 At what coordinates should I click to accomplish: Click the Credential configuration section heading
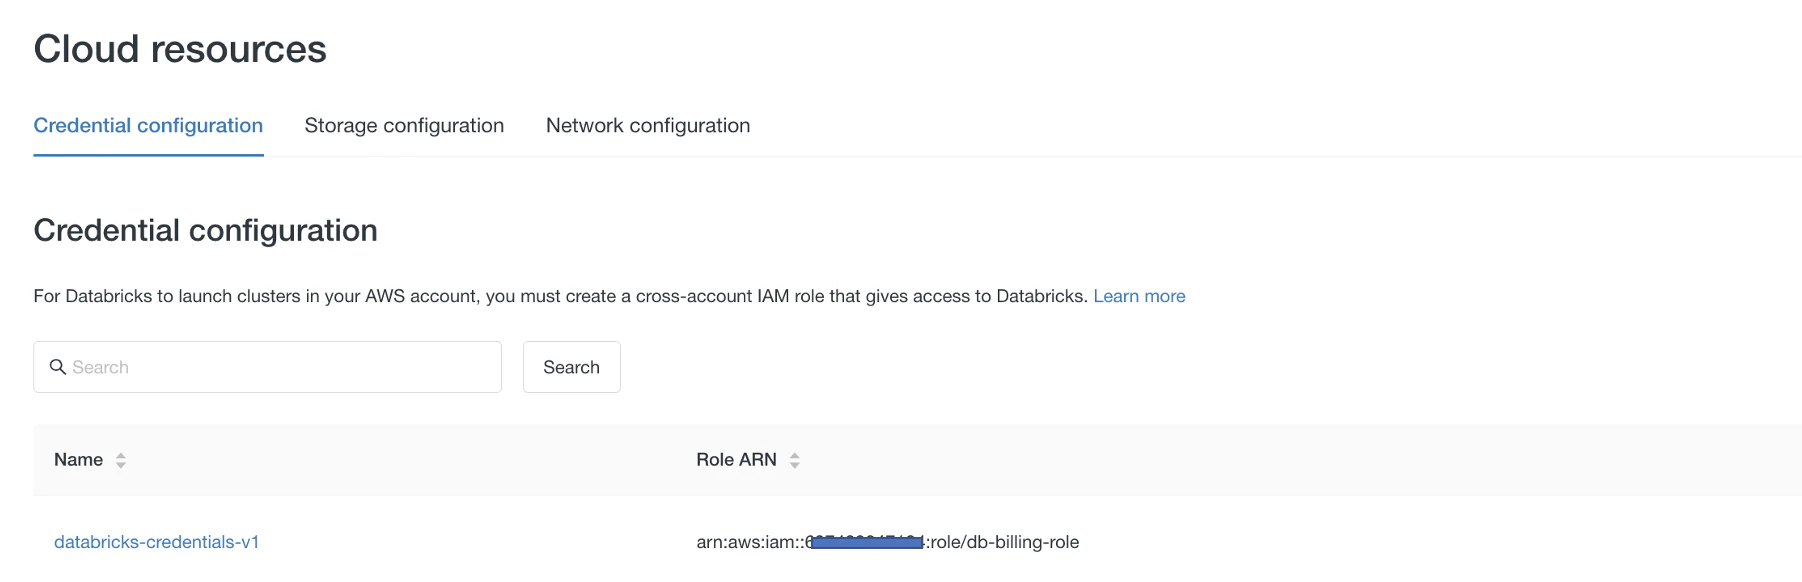(x=206, y=230)
